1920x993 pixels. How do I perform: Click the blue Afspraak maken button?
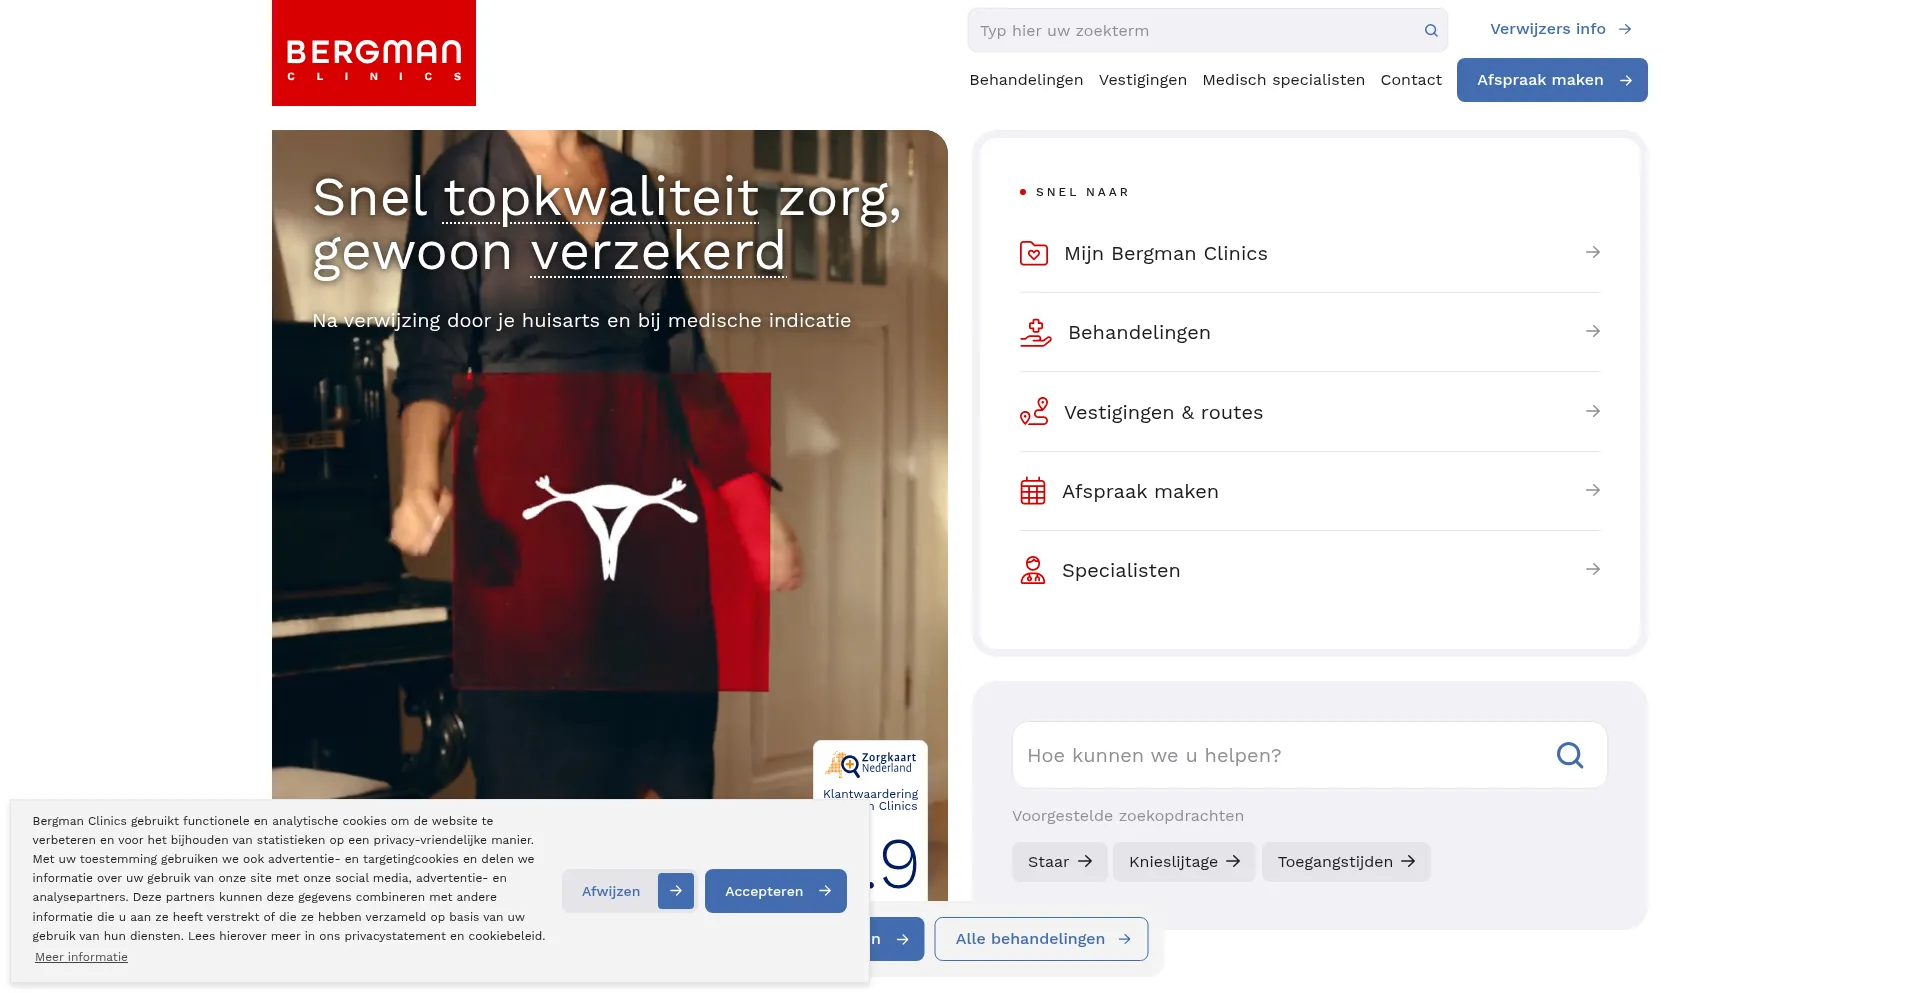tap(1552, 80)
